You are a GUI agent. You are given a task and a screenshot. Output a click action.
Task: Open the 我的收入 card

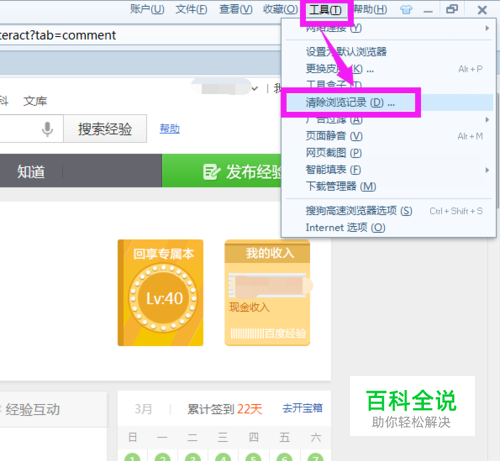coord(267,293)
